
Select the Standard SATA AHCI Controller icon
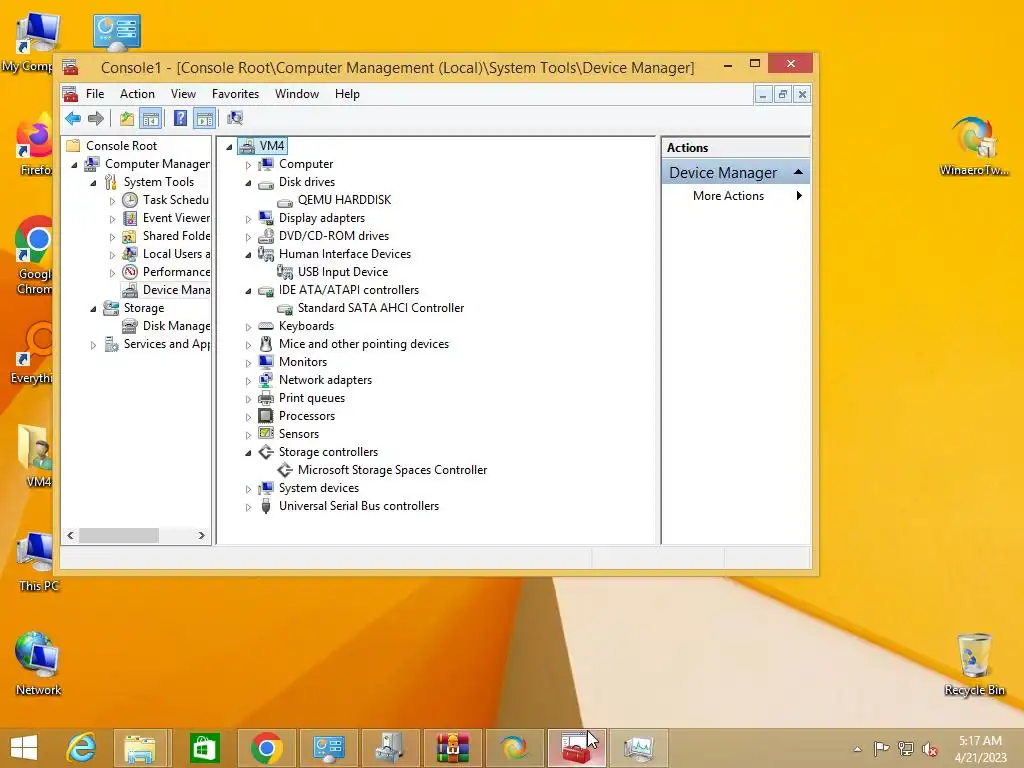pyautogui.click(x=285, y=308)
